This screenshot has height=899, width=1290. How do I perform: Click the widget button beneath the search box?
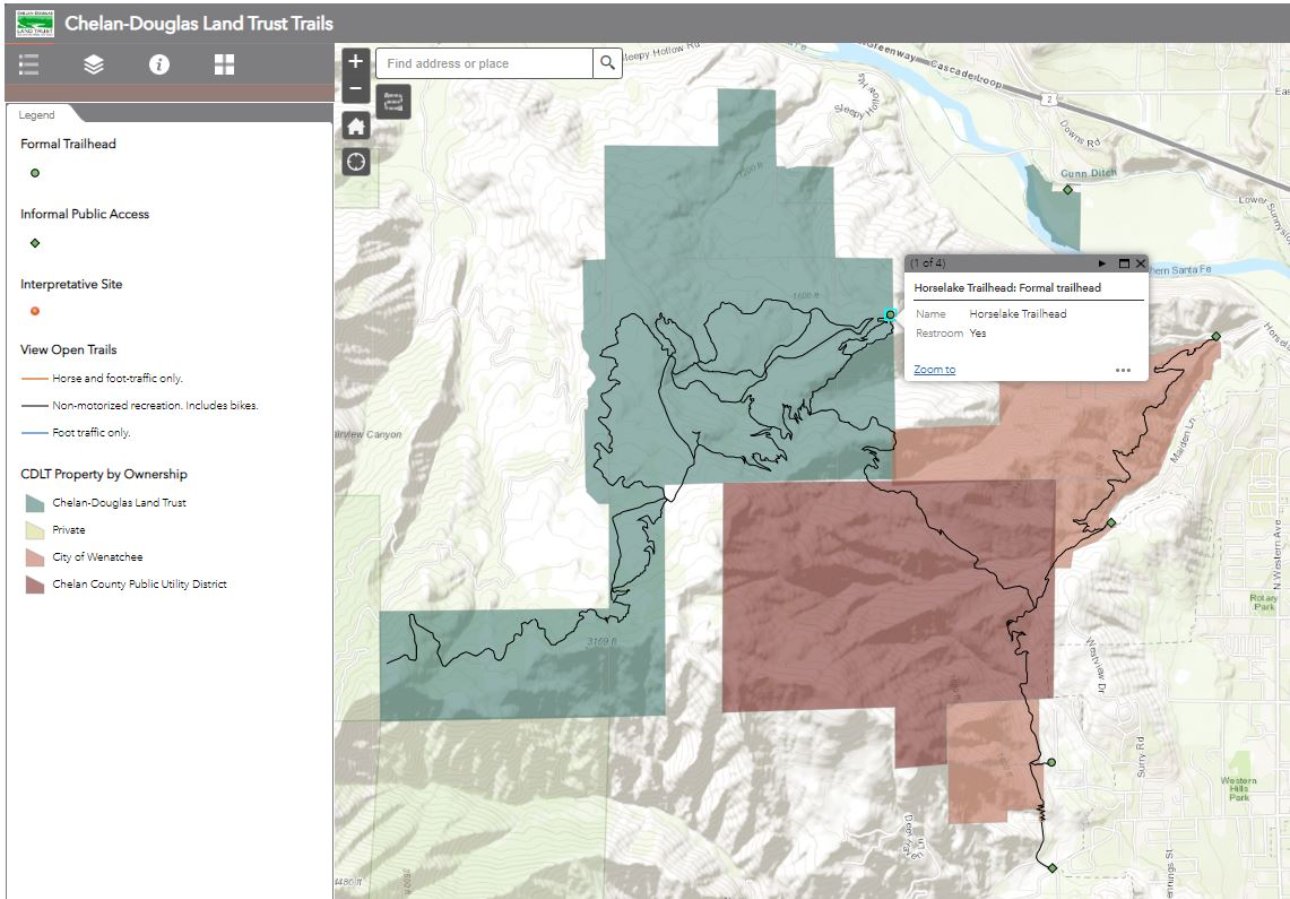click(393, 101)
